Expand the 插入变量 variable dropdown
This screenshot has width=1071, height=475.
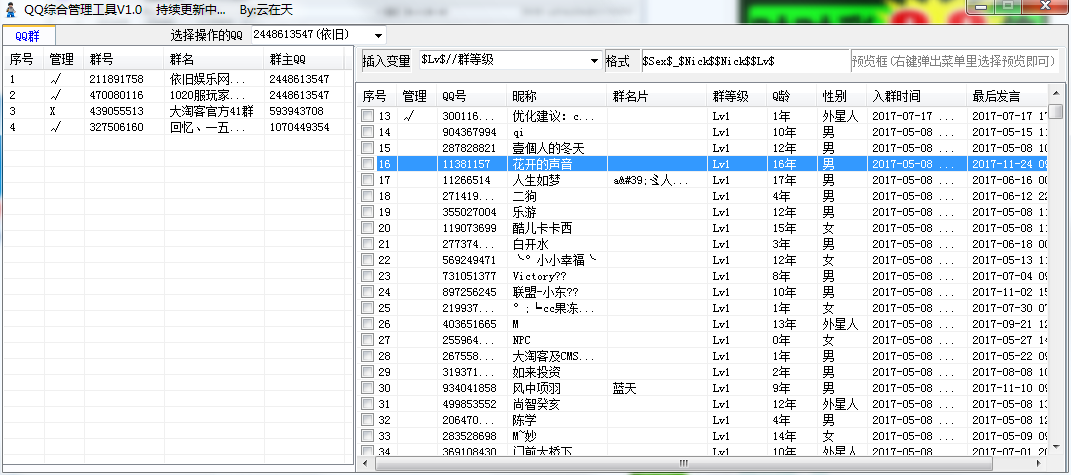click(x=592, y=61)
